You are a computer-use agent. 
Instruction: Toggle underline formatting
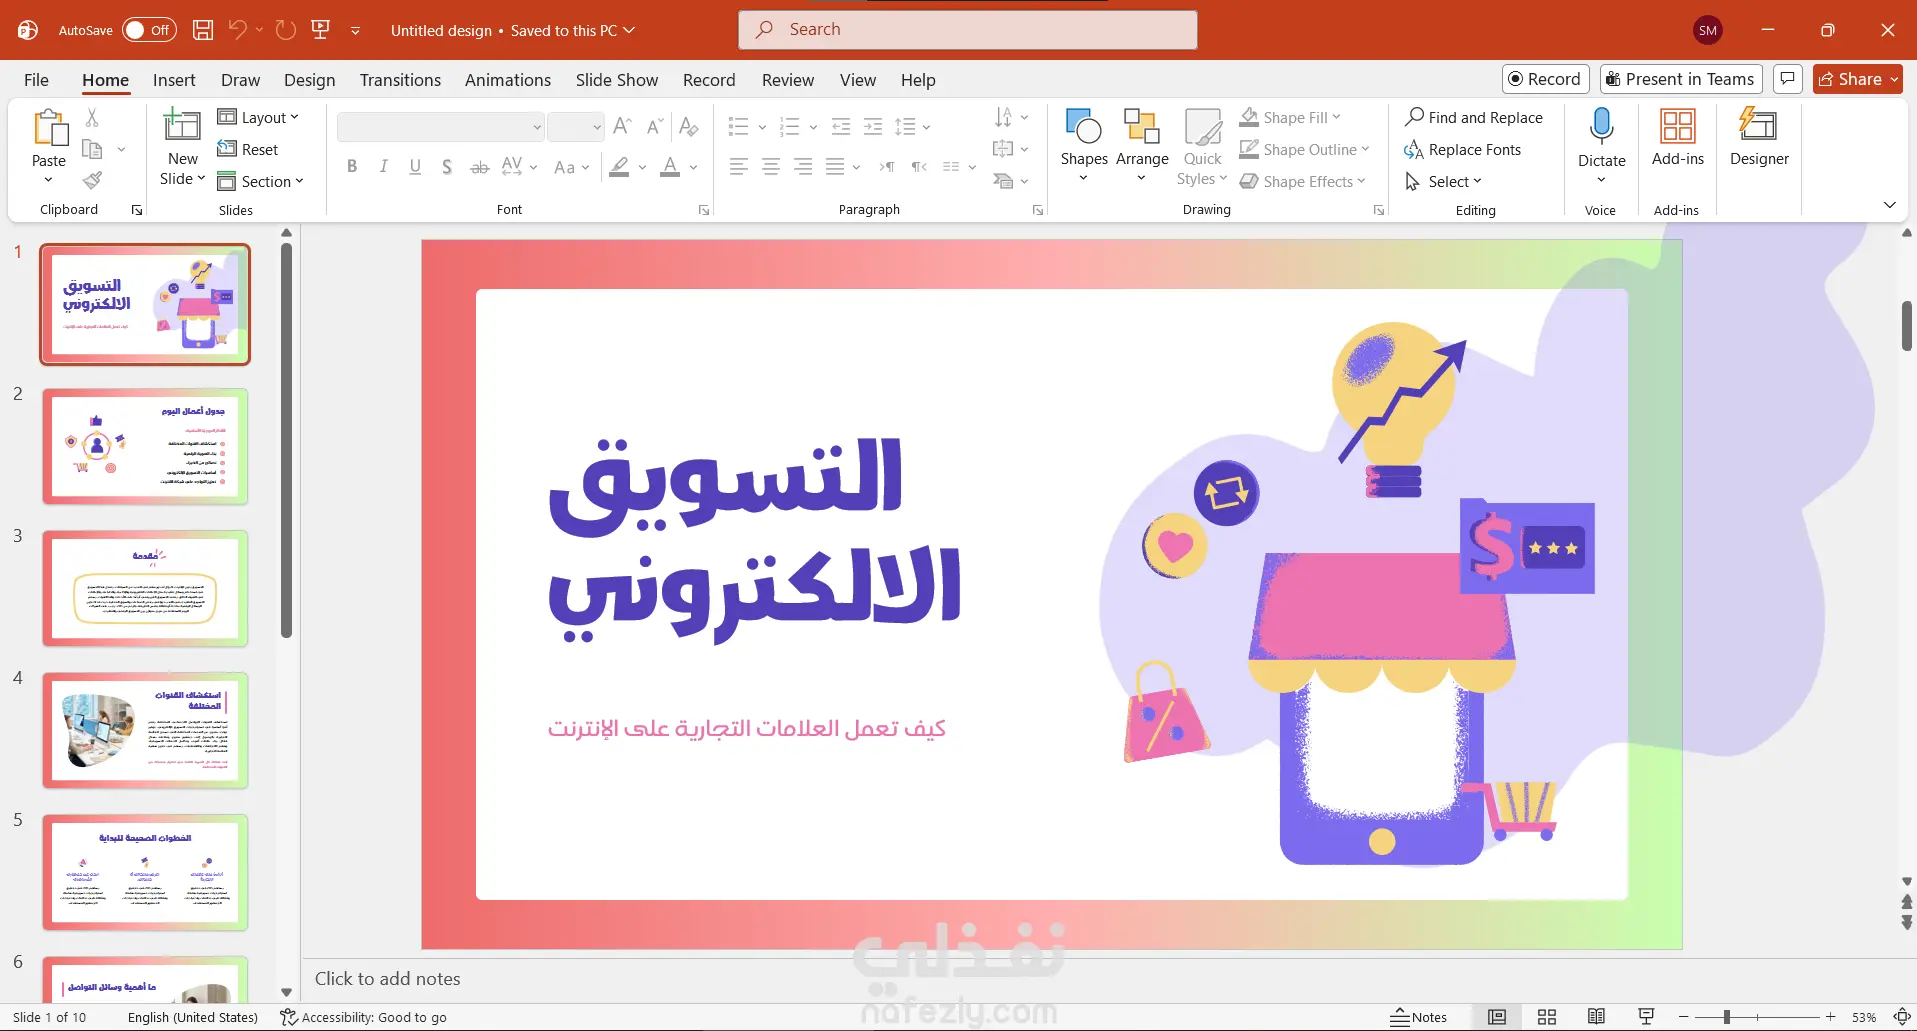415,167
